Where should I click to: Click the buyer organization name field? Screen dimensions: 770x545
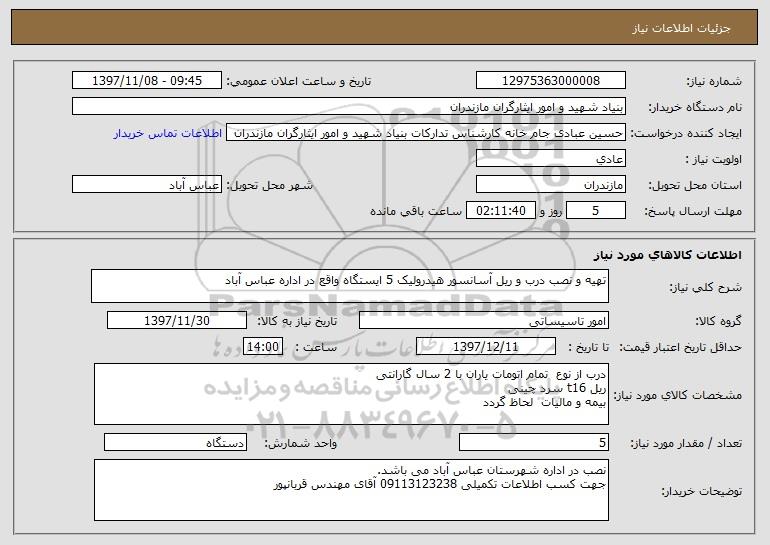[349, 107]
